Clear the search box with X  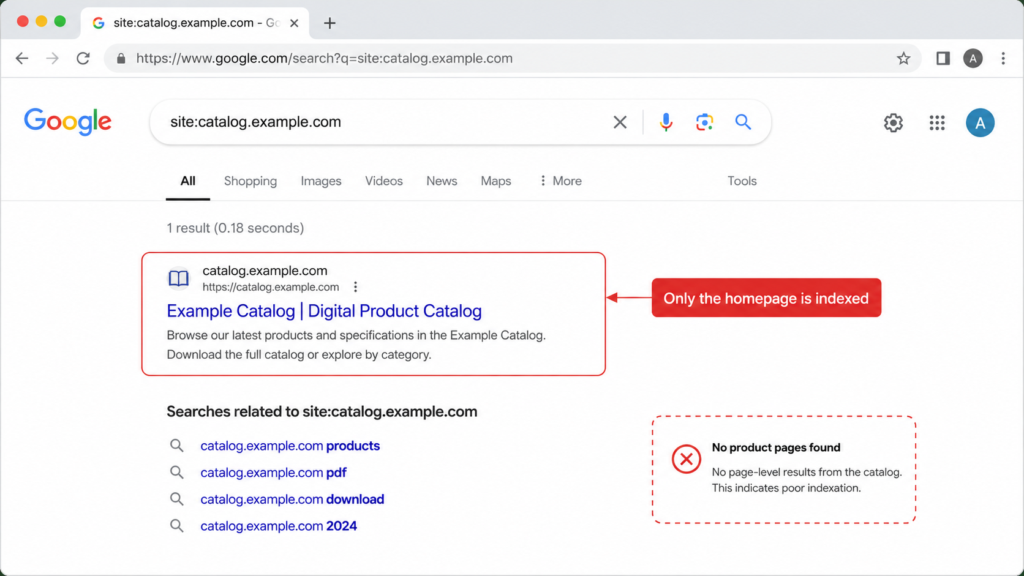pyautogui.click(x=620, y=122)
